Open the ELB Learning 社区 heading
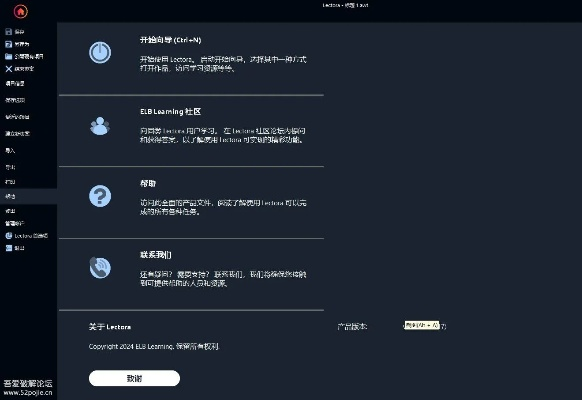Viewport: 582px width, 400px height. [170, 111]
